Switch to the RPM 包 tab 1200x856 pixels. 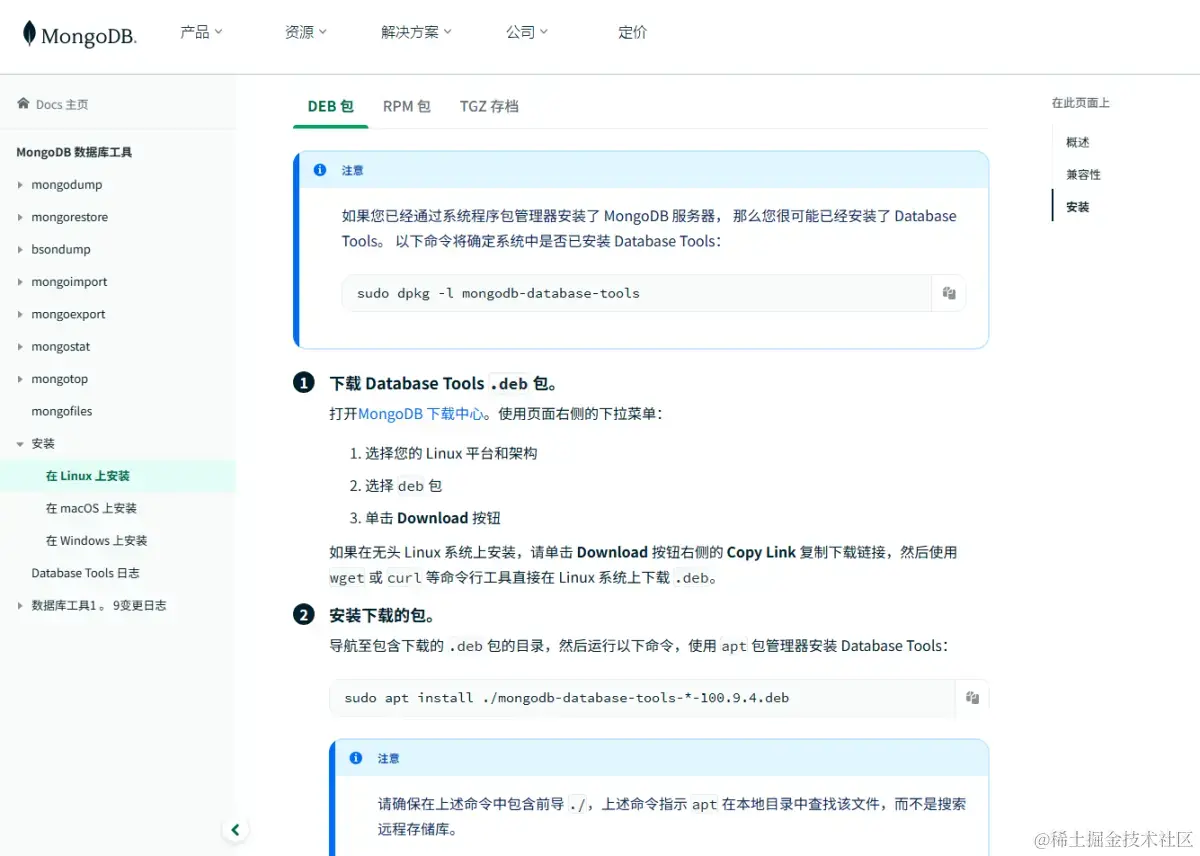[406, 106]
